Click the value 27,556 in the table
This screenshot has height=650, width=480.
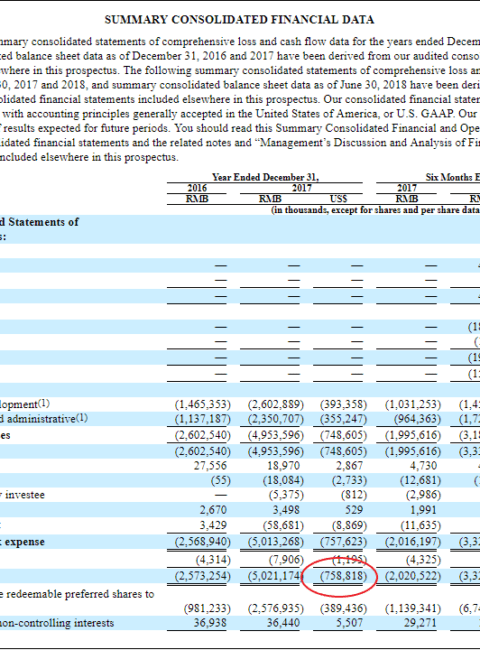click(210, 466)
